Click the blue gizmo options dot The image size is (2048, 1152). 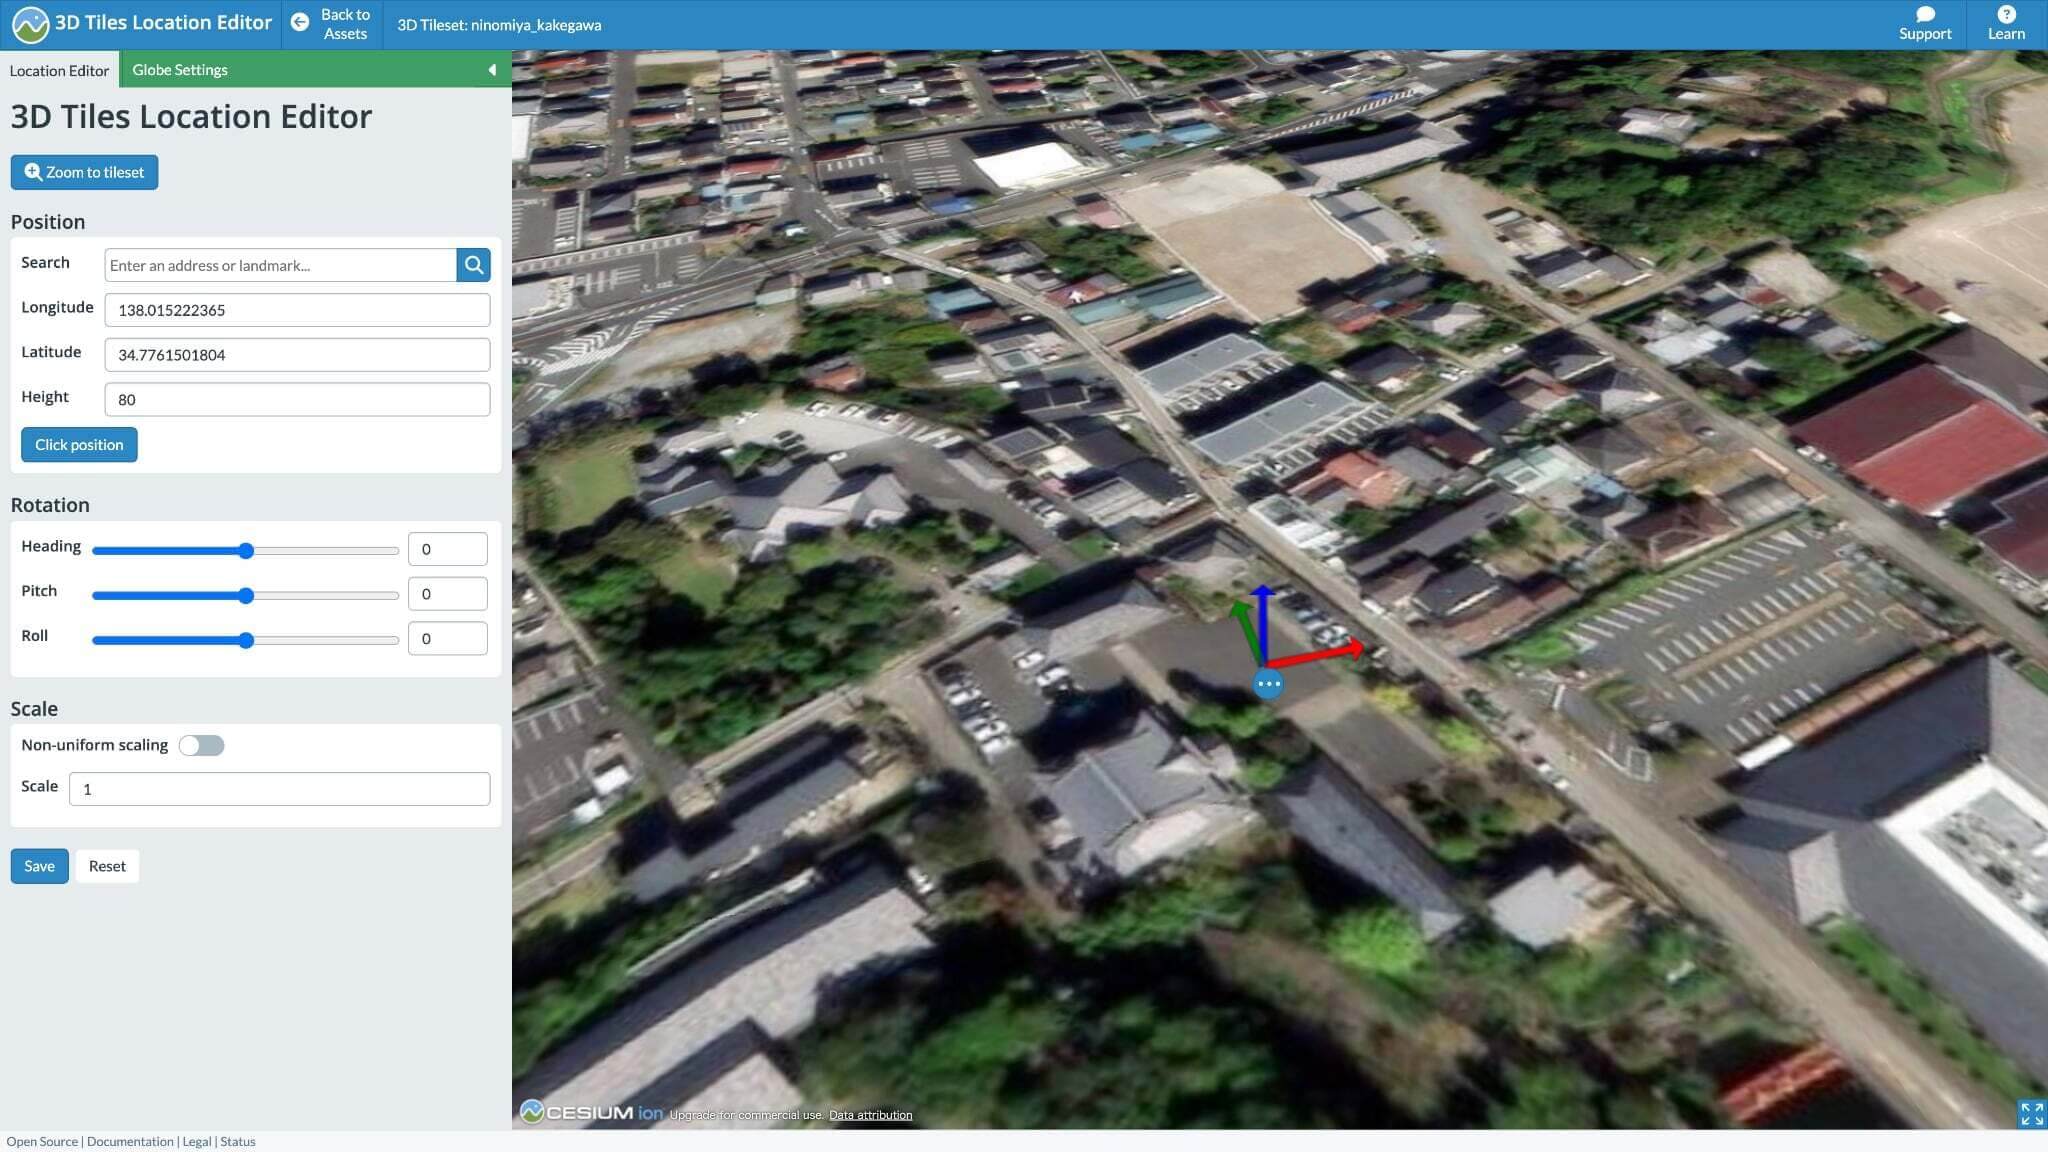[x=1268, y=684]
